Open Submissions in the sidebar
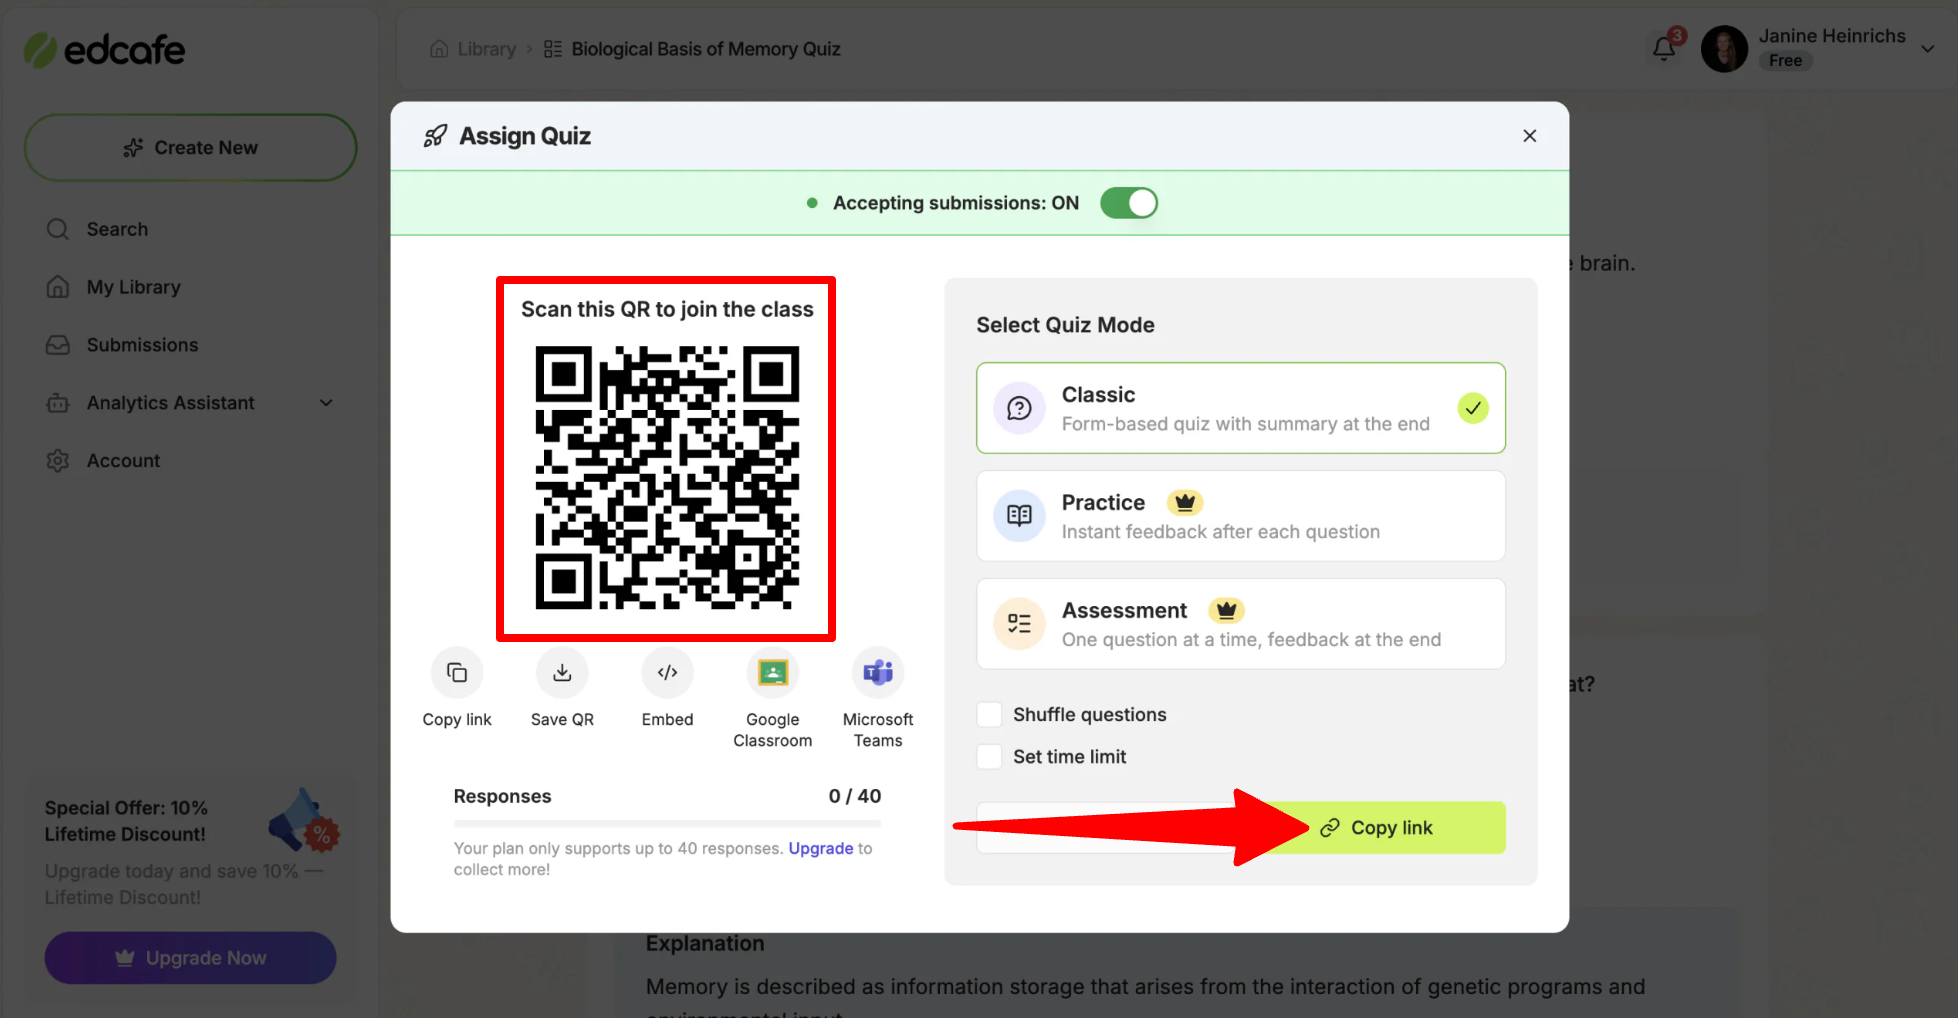Screen dimensions: 1958x1018 (x=142, y=345)
